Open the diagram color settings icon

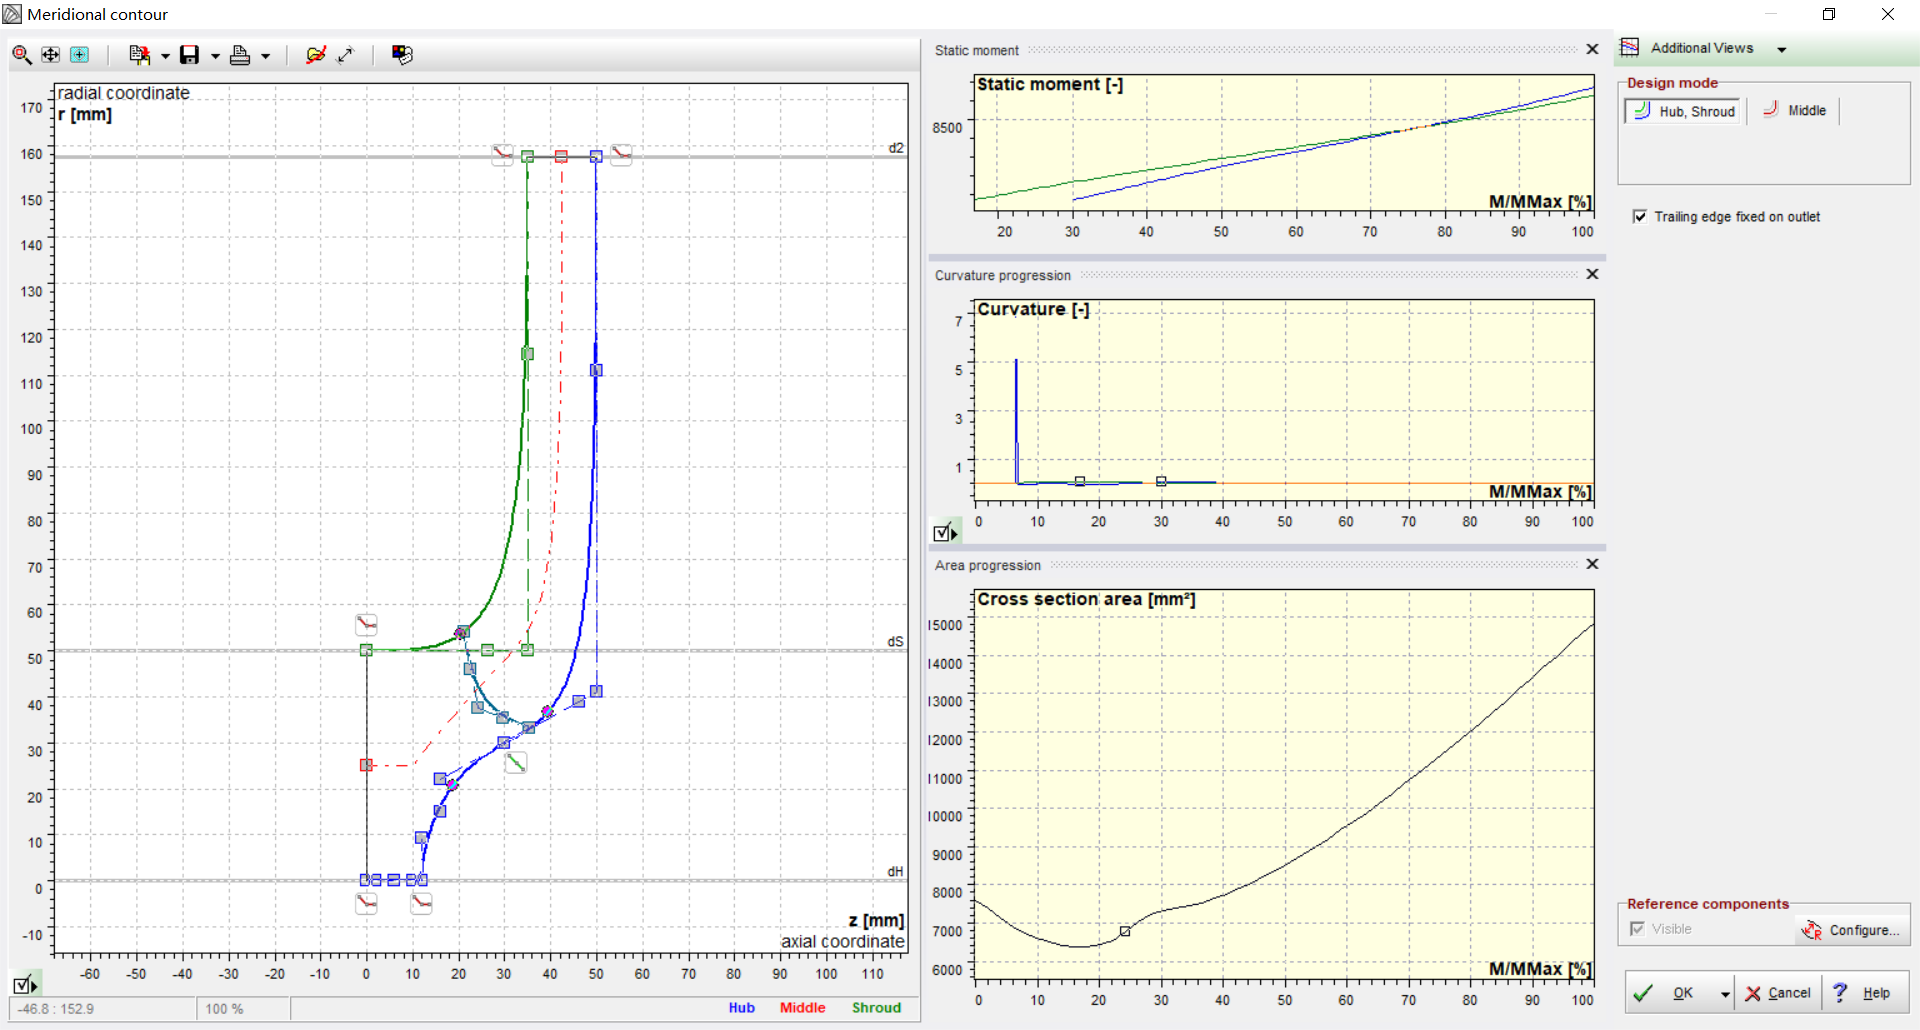pos(402,55)
